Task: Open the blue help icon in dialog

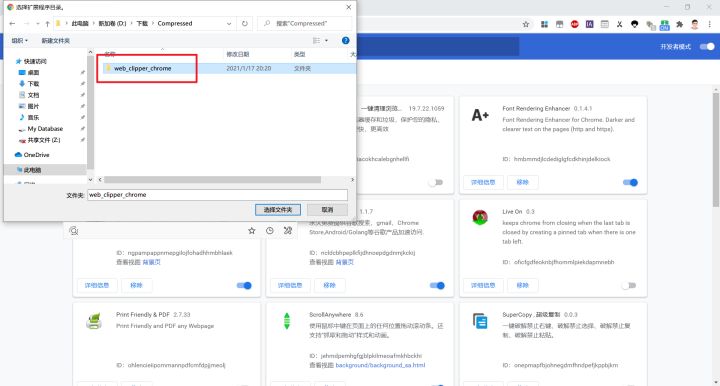Action: coord(346,40)
